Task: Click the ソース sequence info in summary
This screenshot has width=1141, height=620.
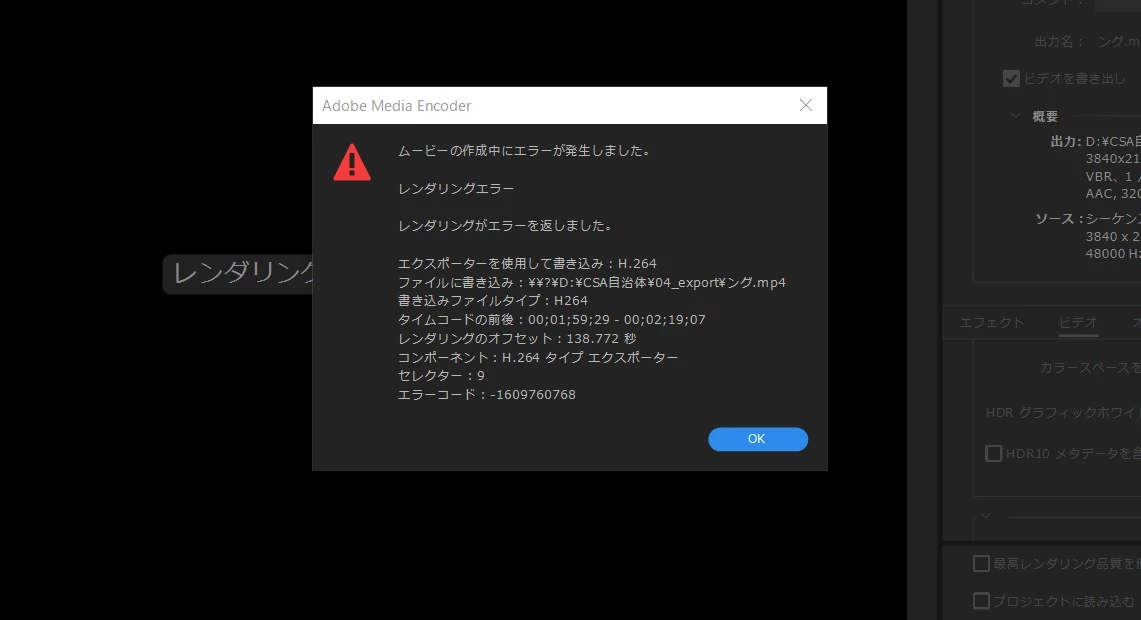Action: click(1113, 218)
